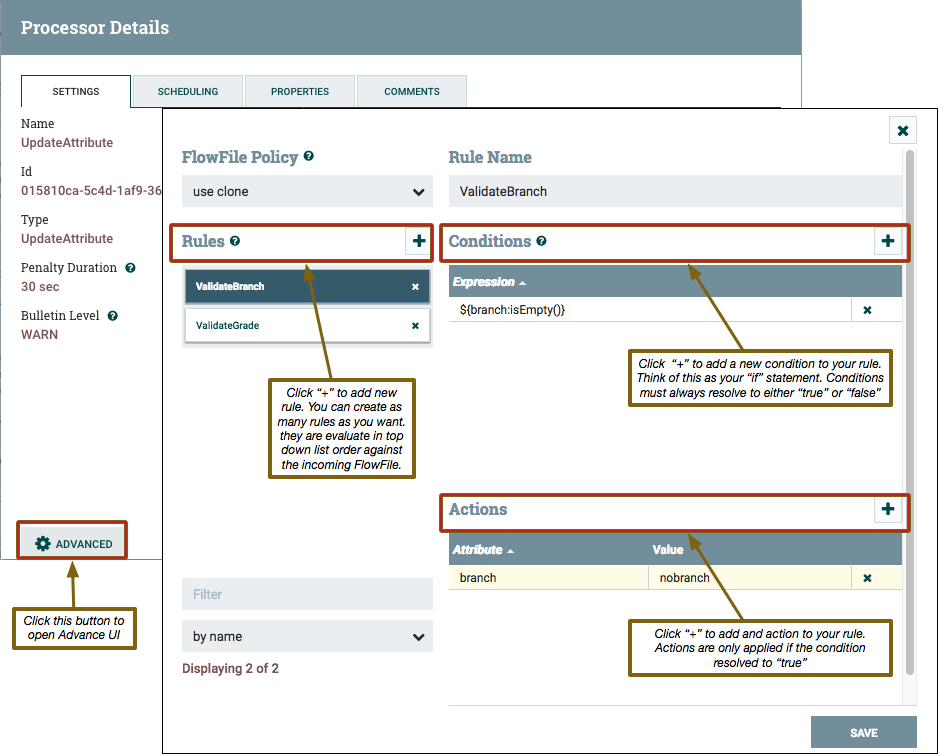938x755 pixels.
Task: Open the by name sorting dropdown
Action: point(307,636)
